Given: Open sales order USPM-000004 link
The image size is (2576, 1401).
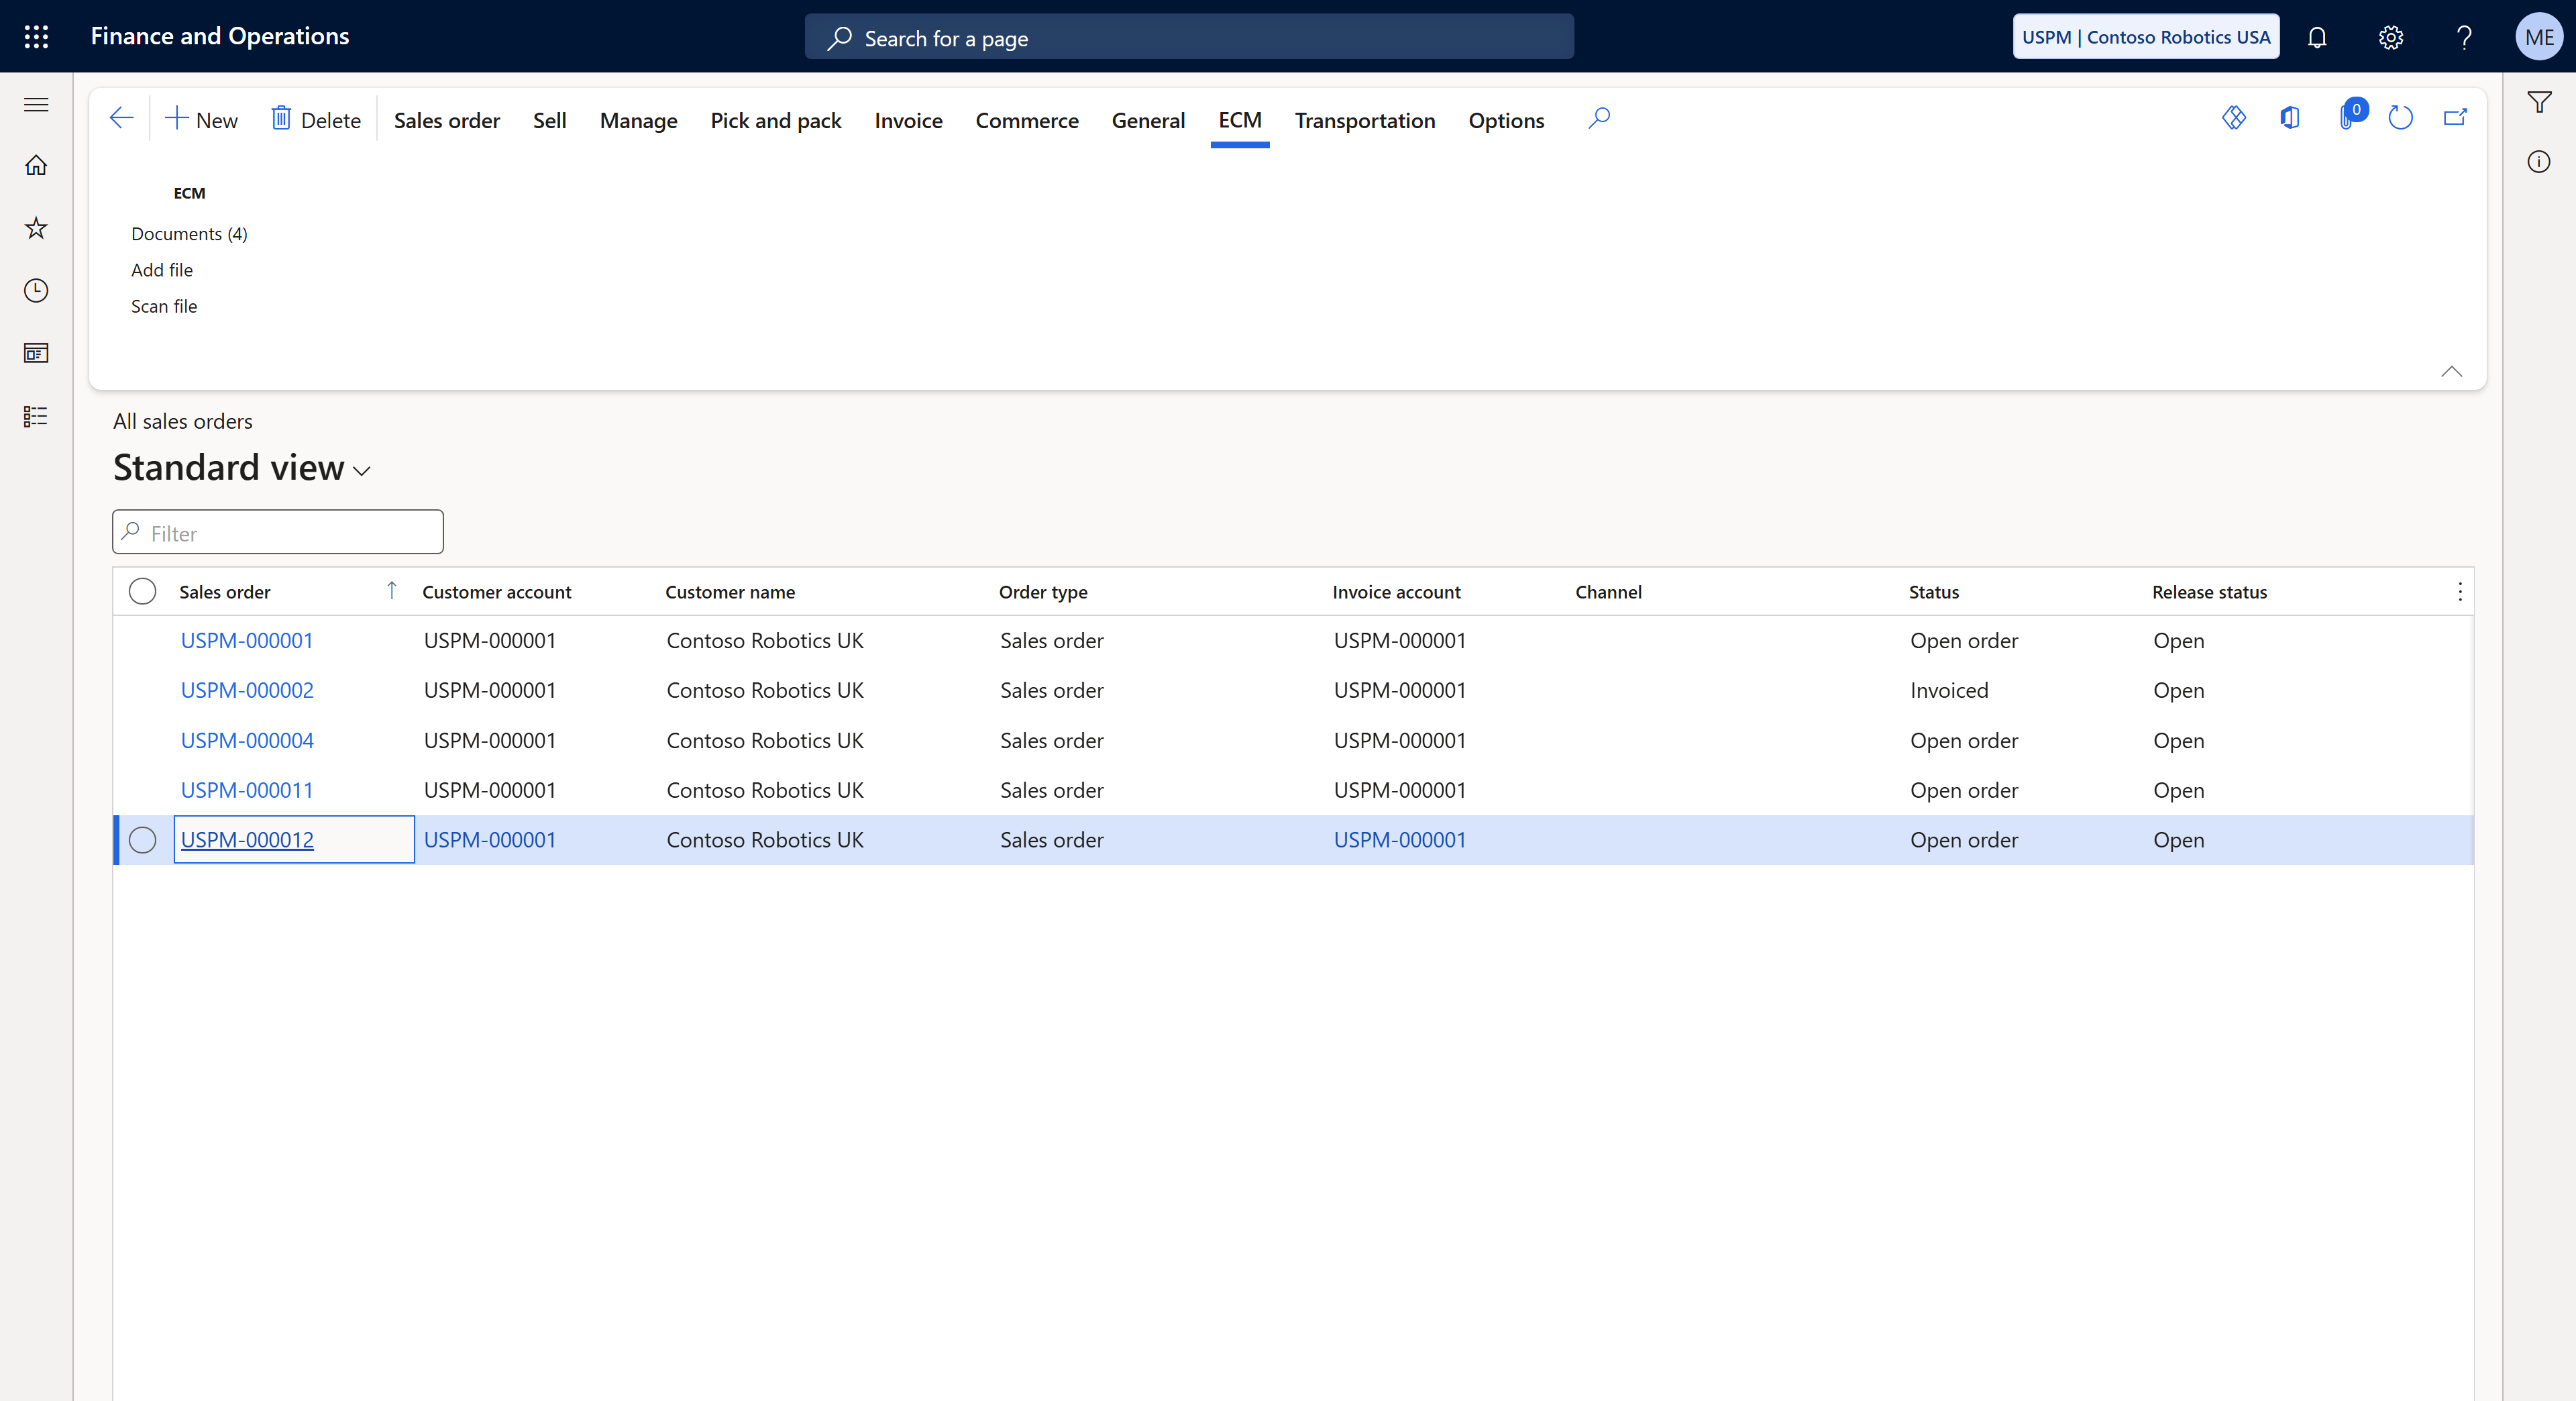Looking at the screenshot, I should (x=247, y=740).
